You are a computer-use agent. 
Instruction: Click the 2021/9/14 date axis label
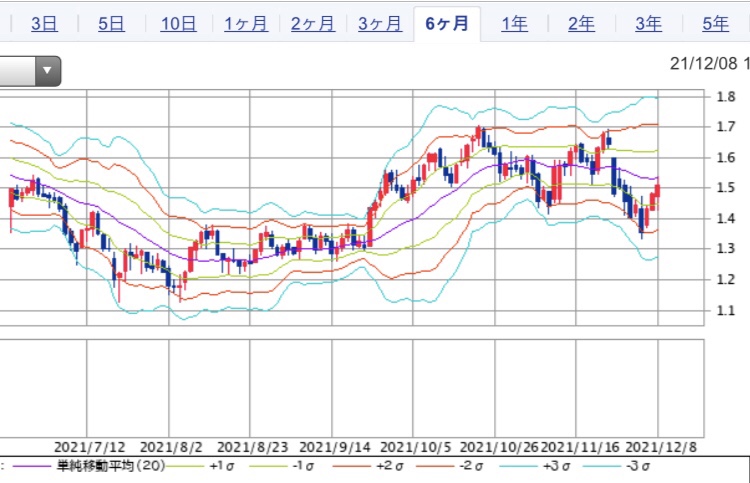coord(335,448)
